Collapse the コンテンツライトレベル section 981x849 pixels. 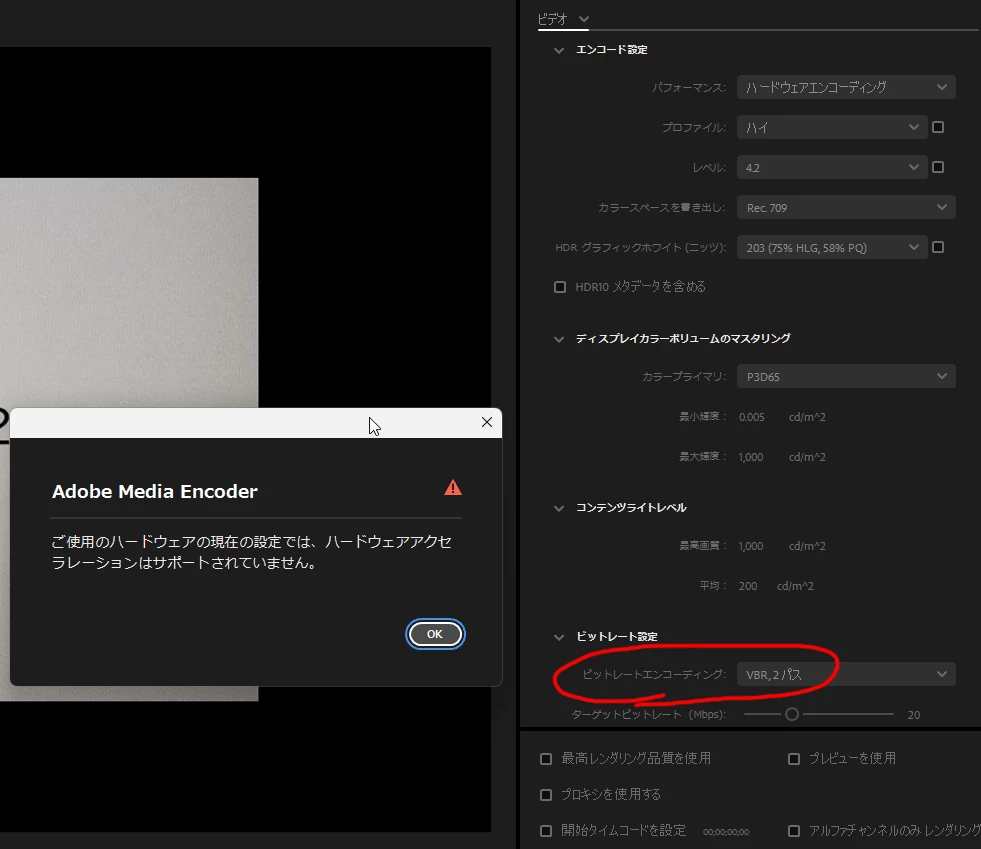click(x=559, y=508)
